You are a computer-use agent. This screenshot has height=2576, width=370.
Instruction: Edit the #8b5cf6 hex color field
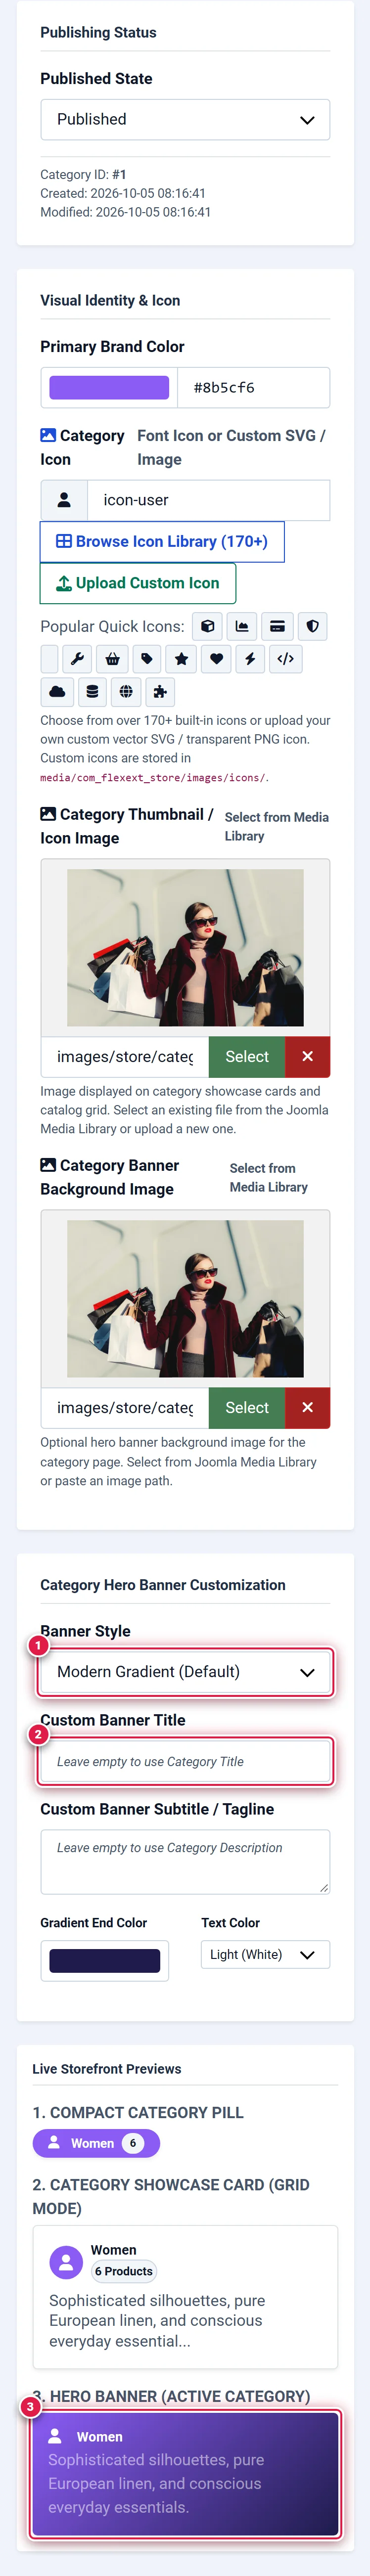[x=254, y=387]
